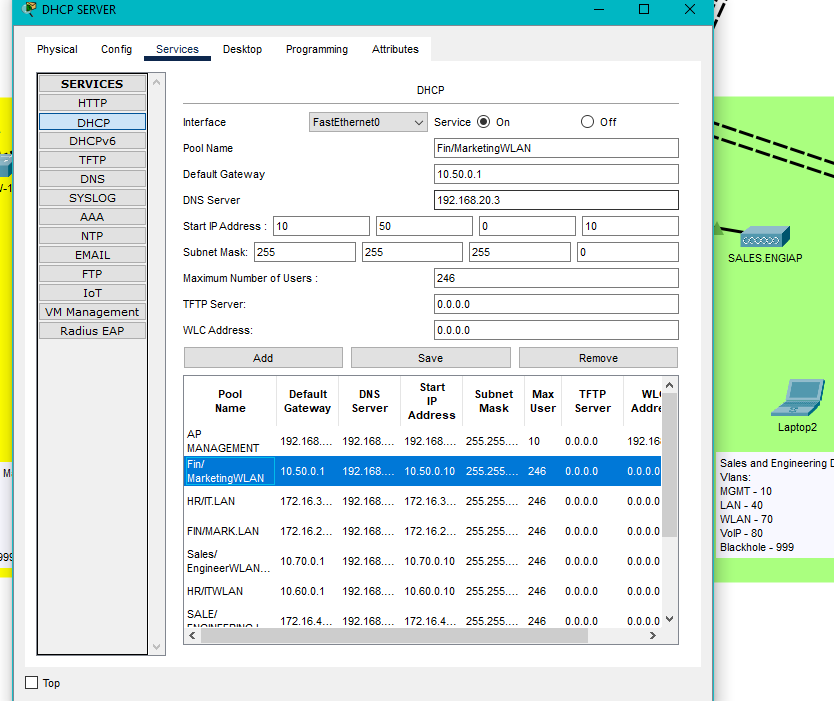Viewport: 834px width, 701px height.
Task: Click the DHCP SERVER title bar icon
Action: click(30, 10)
